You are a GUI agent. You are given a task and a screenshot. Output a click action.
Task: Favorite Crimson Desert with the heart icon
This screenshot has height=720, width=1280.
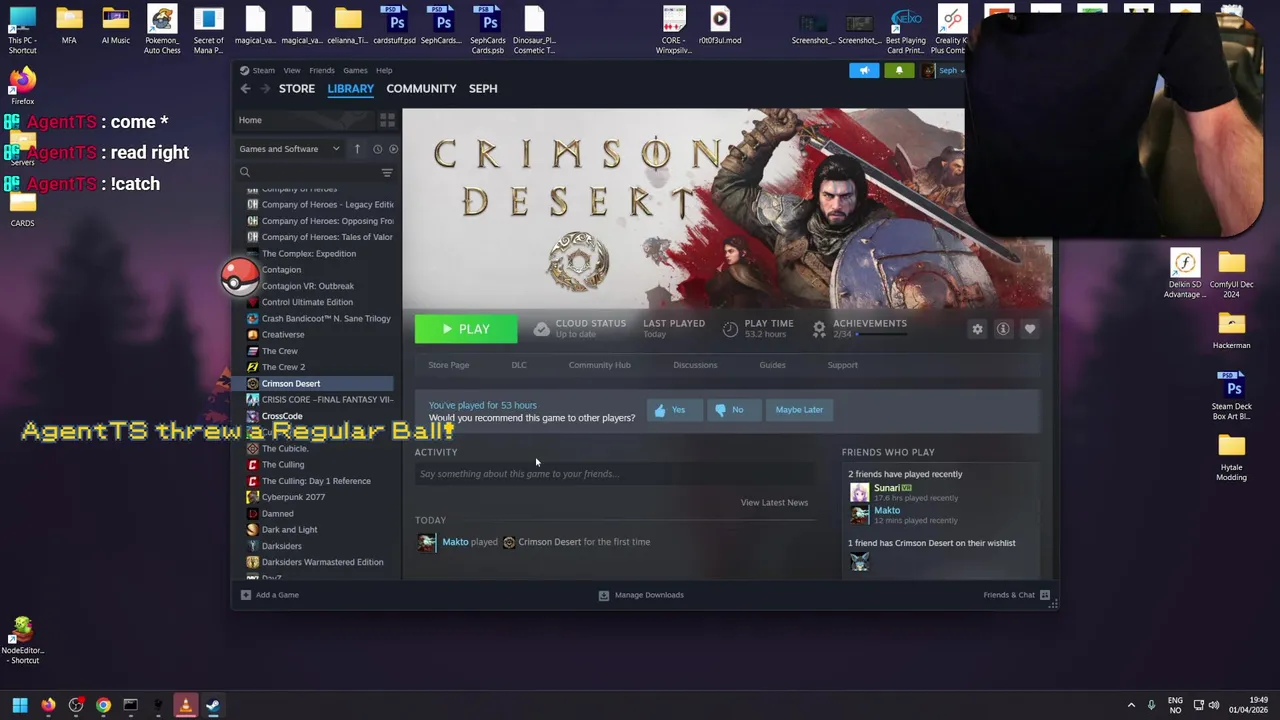(x=1029, y=329)
